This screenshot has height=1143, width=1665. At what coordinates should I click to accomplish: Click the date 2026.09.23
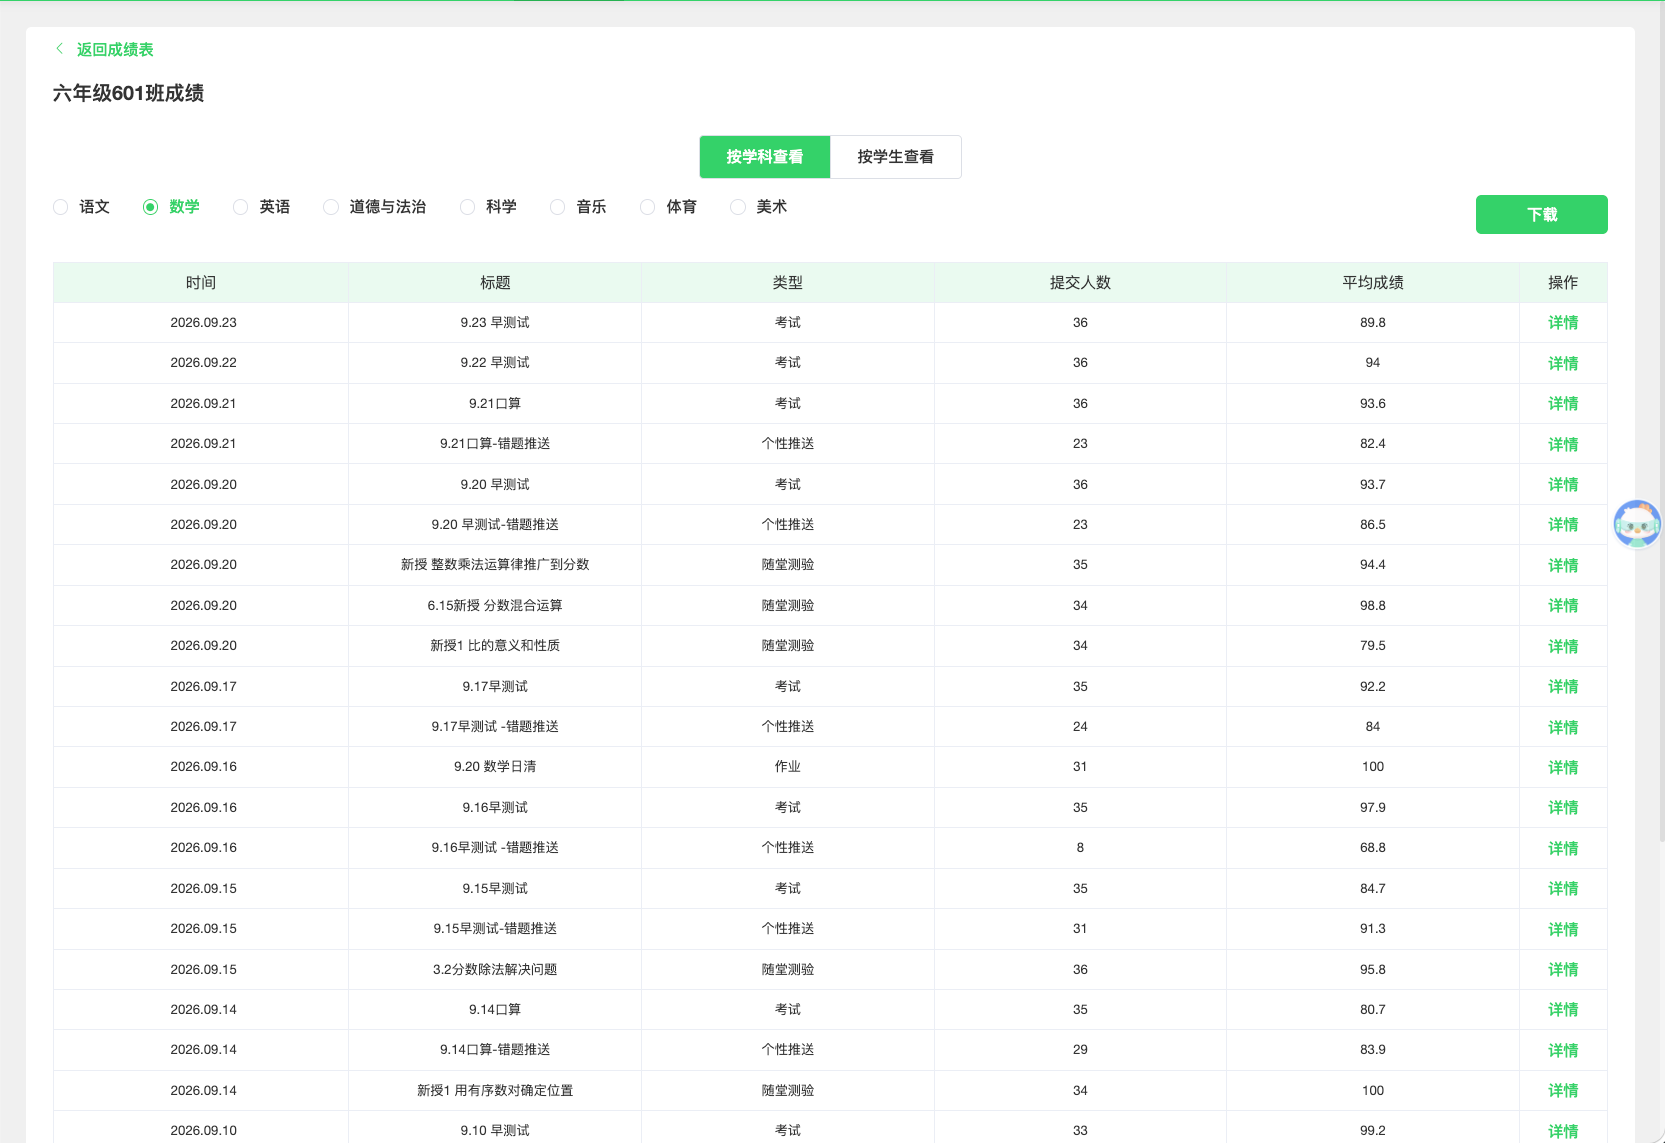204,322
